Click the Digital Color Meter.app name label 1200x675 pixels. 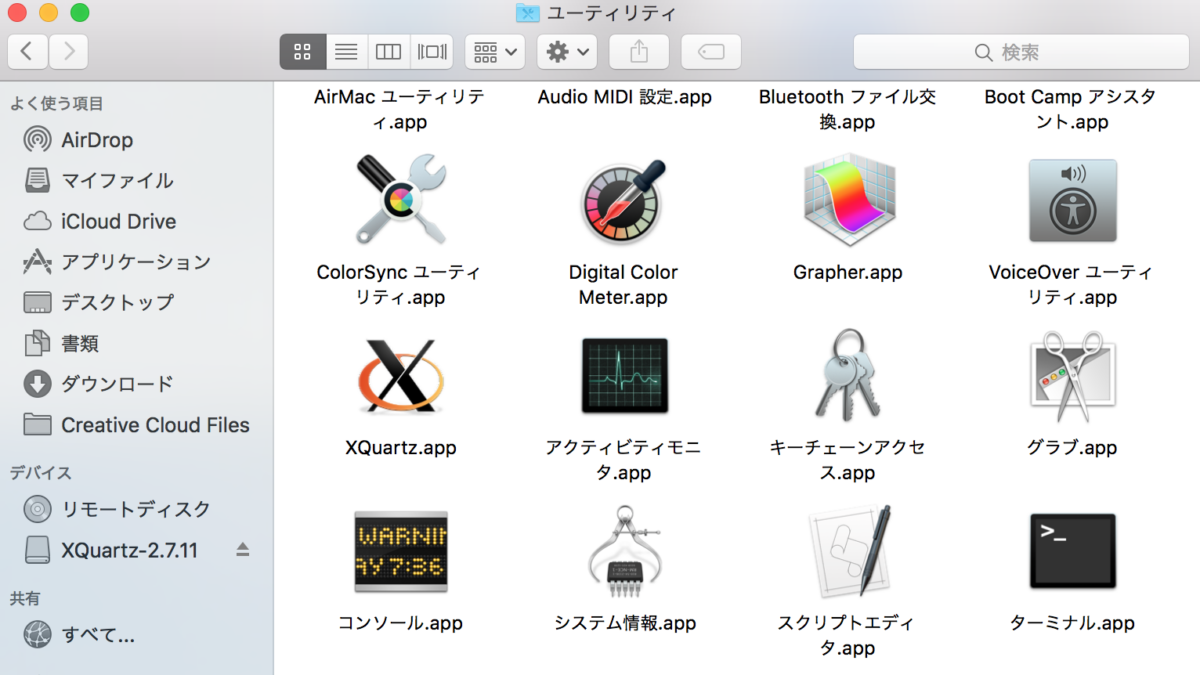623,284
